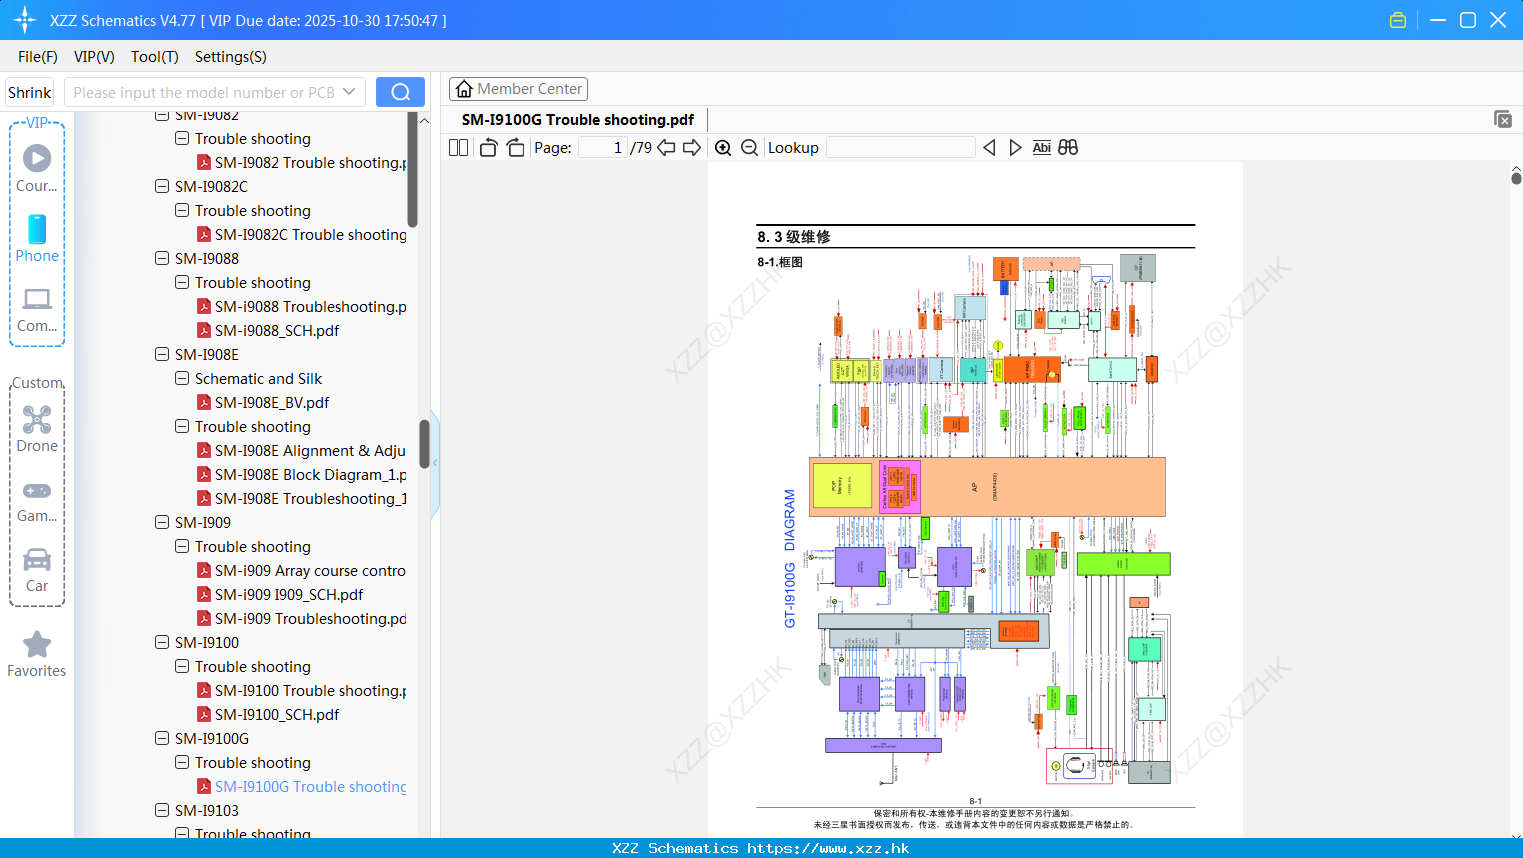Open model number dropdown arrow

click(x=349, y=92)
